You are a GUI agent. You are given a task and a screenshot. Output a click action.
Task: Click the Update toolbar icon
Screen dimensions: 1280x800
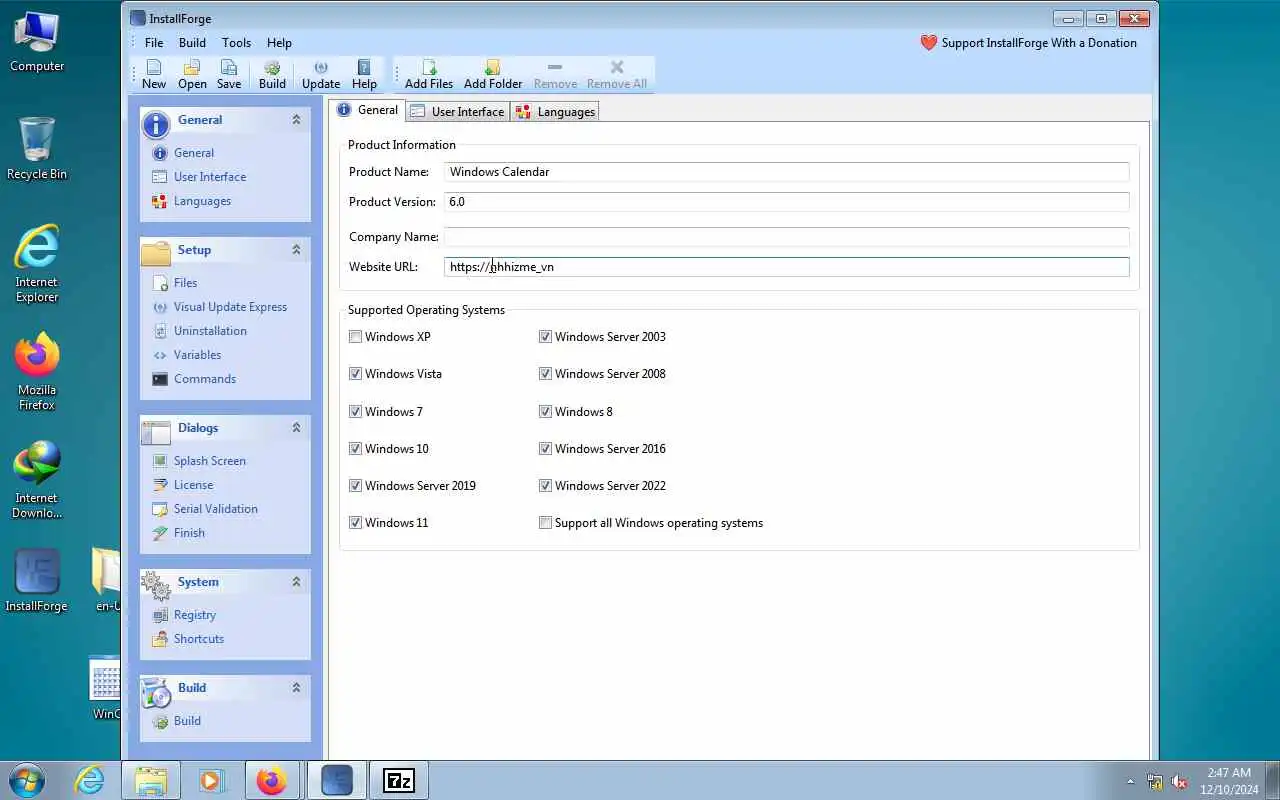pyautogui.click(x=321, y=75)
